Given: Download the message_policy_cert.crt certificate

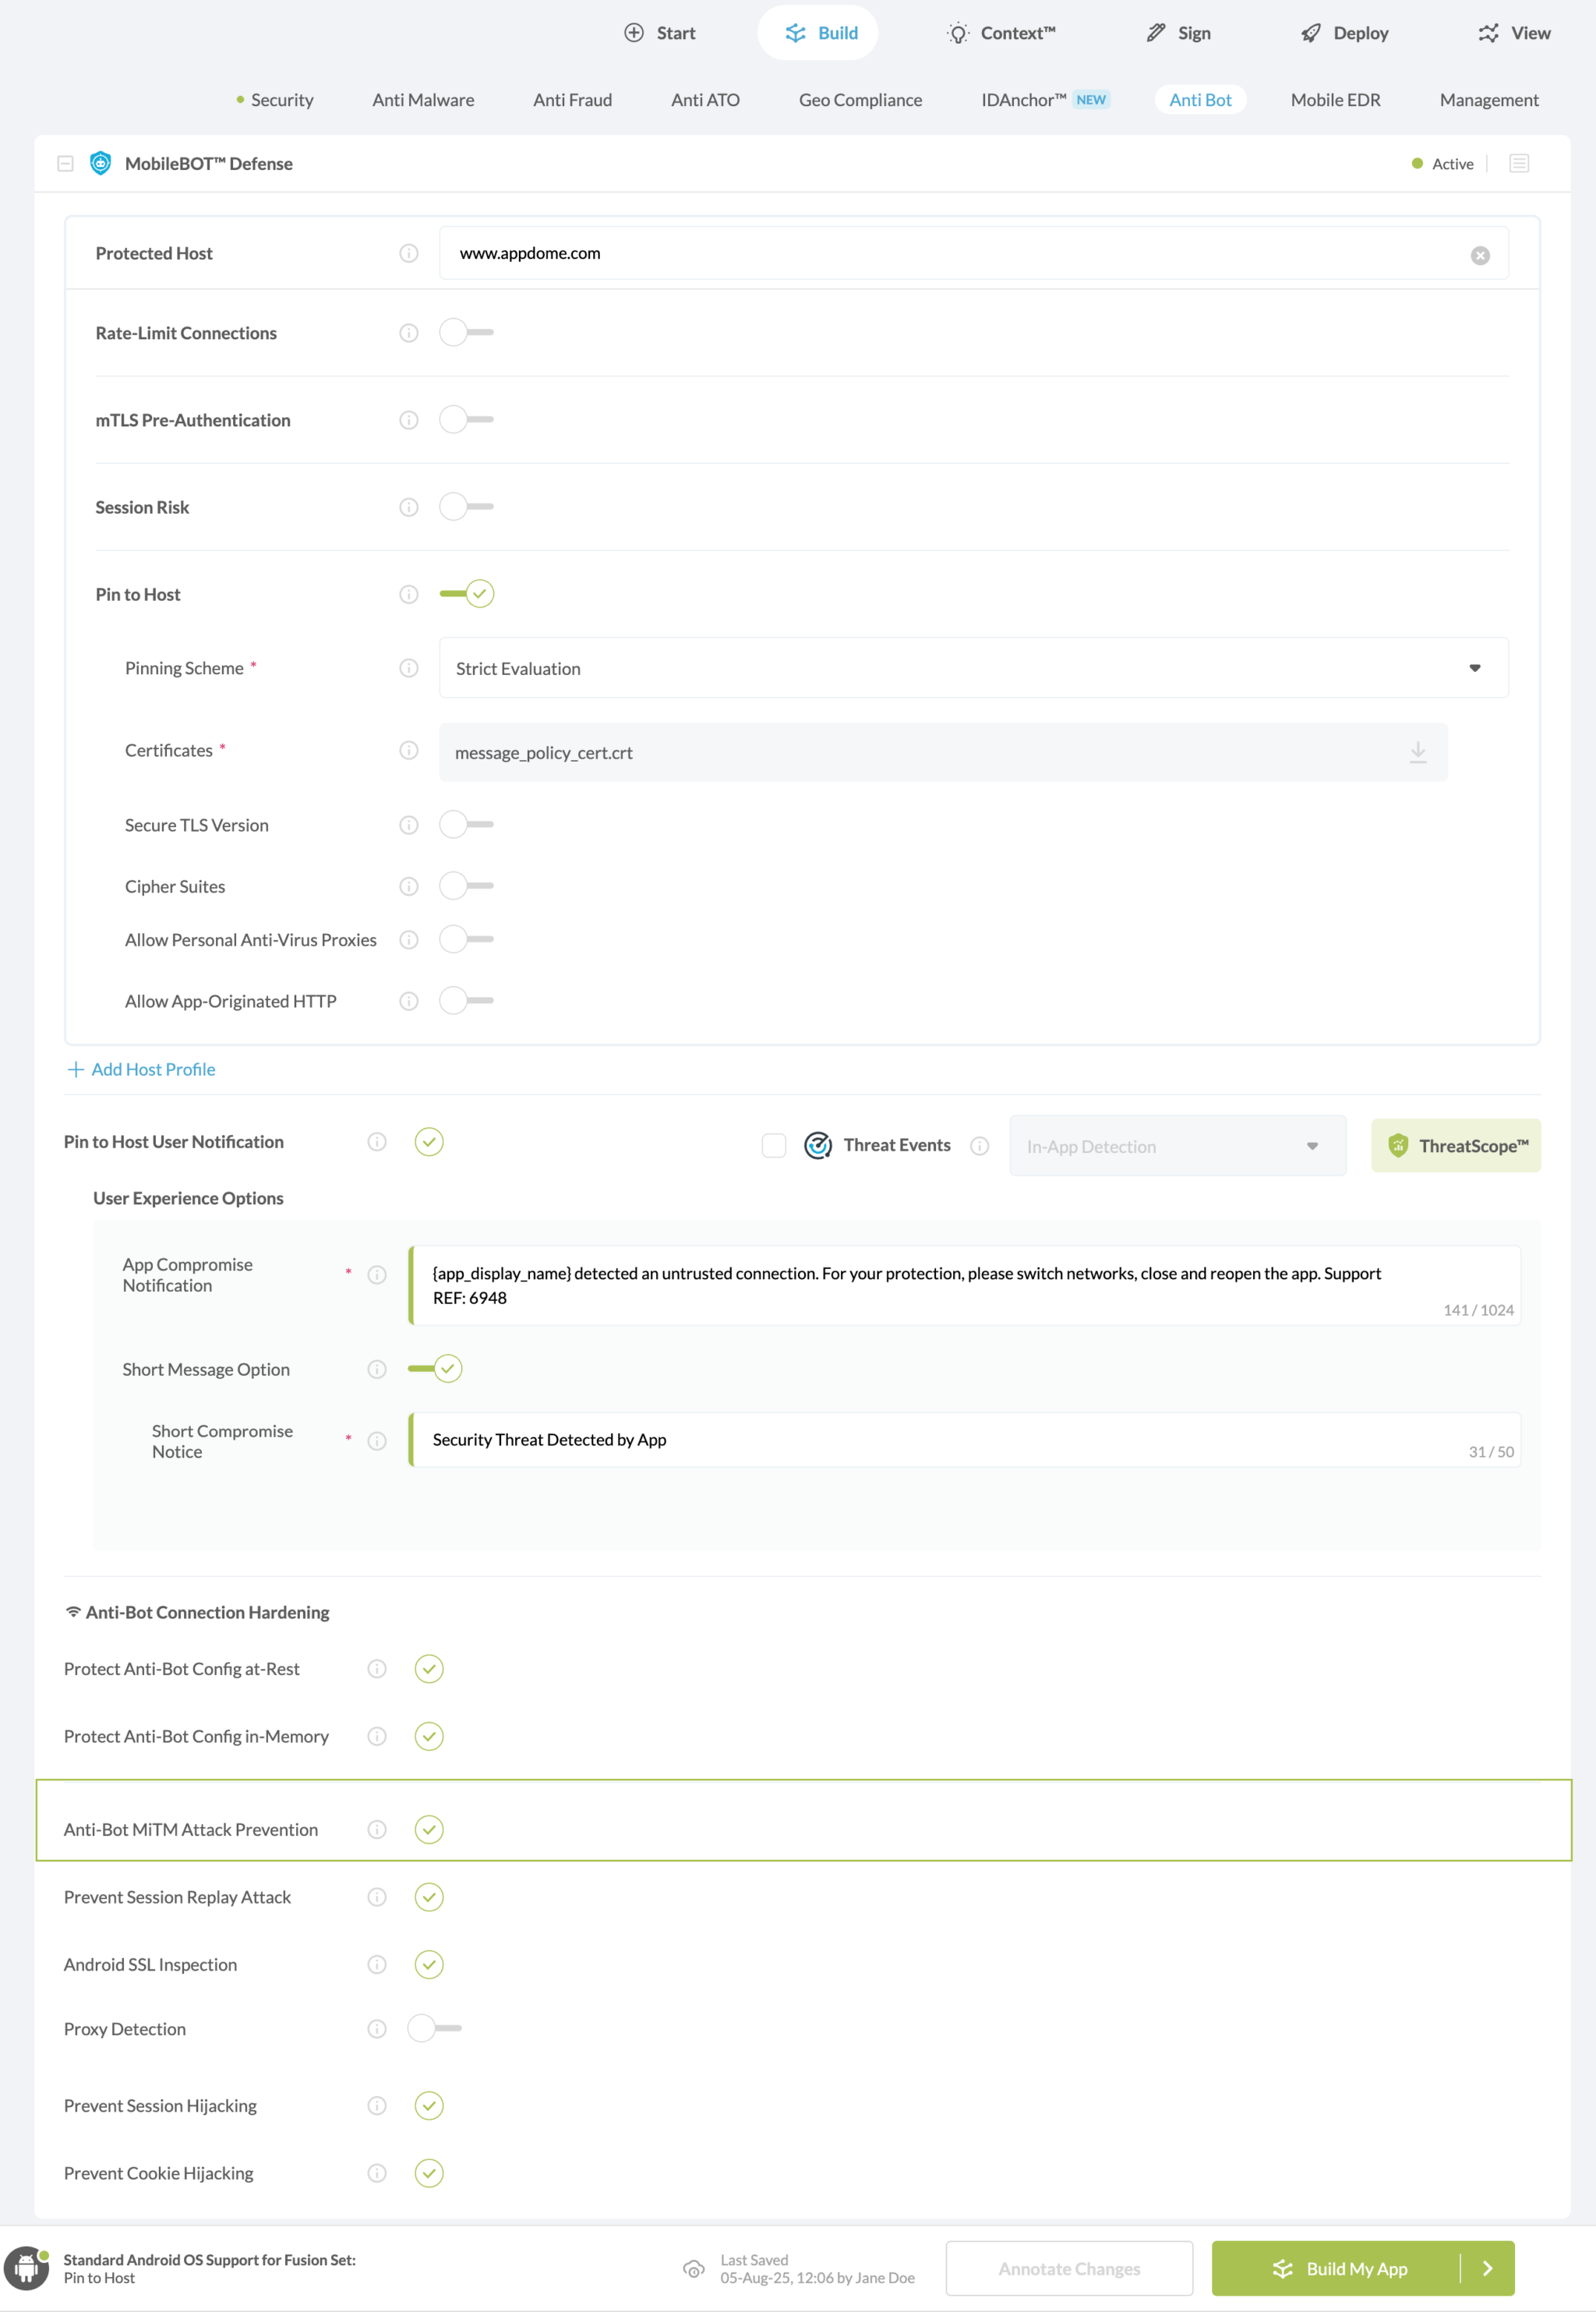Looking at the screenshot, I should [1418, 753].
